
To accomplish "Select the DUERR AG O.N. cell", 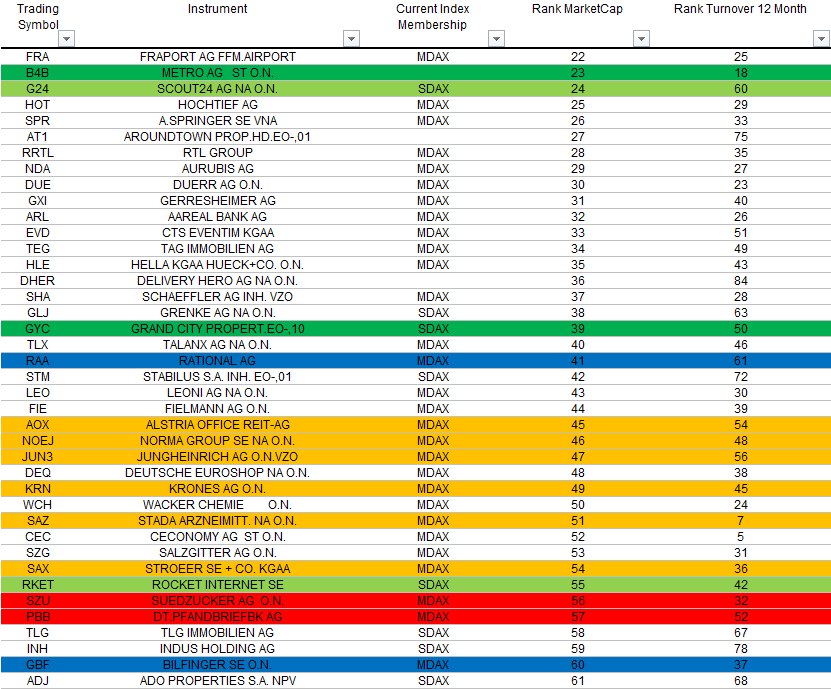I will [218, 184].
